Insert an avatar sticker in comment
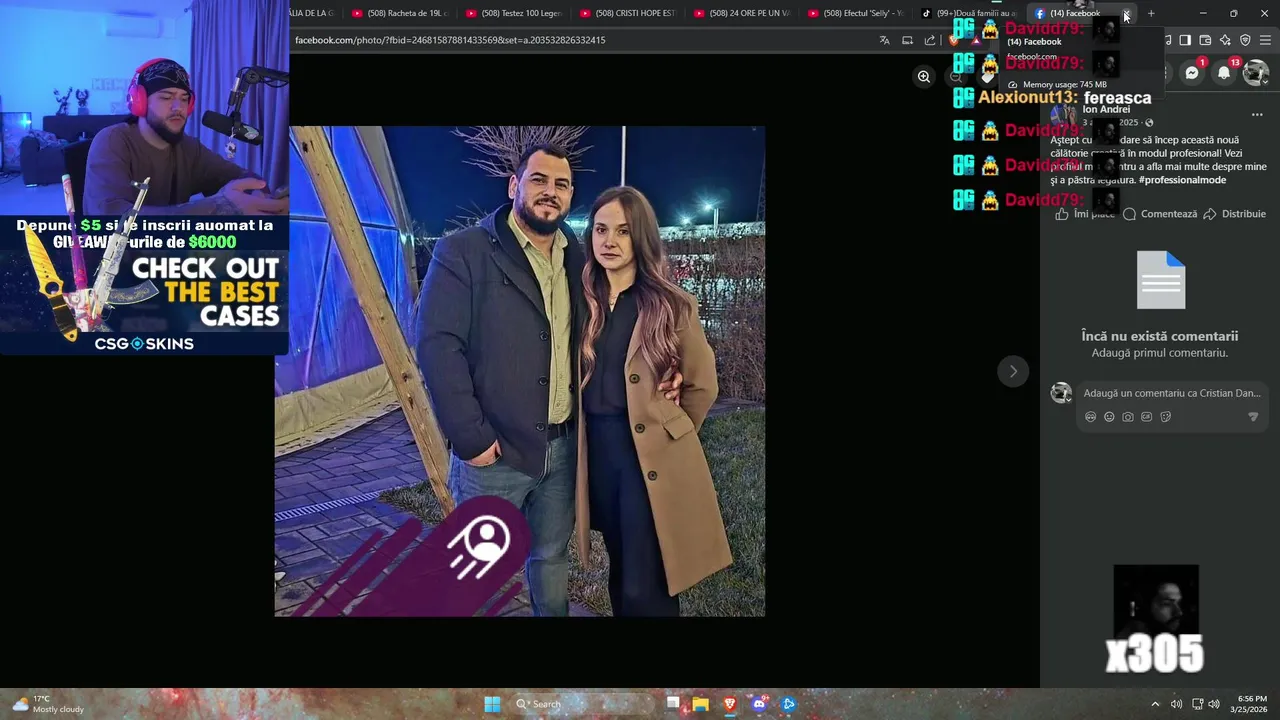Viewport: 1280px width, 720px height. 1090,417
